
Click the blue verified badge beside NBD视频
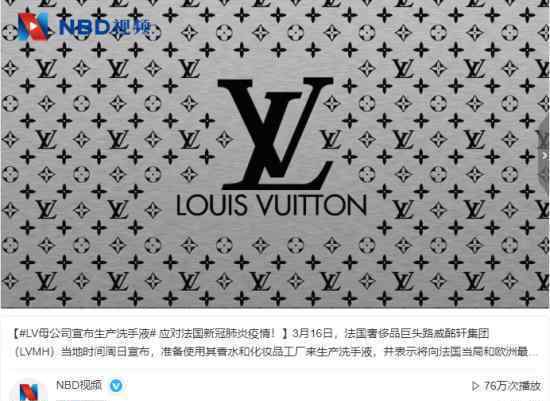[x=116, y=386]
